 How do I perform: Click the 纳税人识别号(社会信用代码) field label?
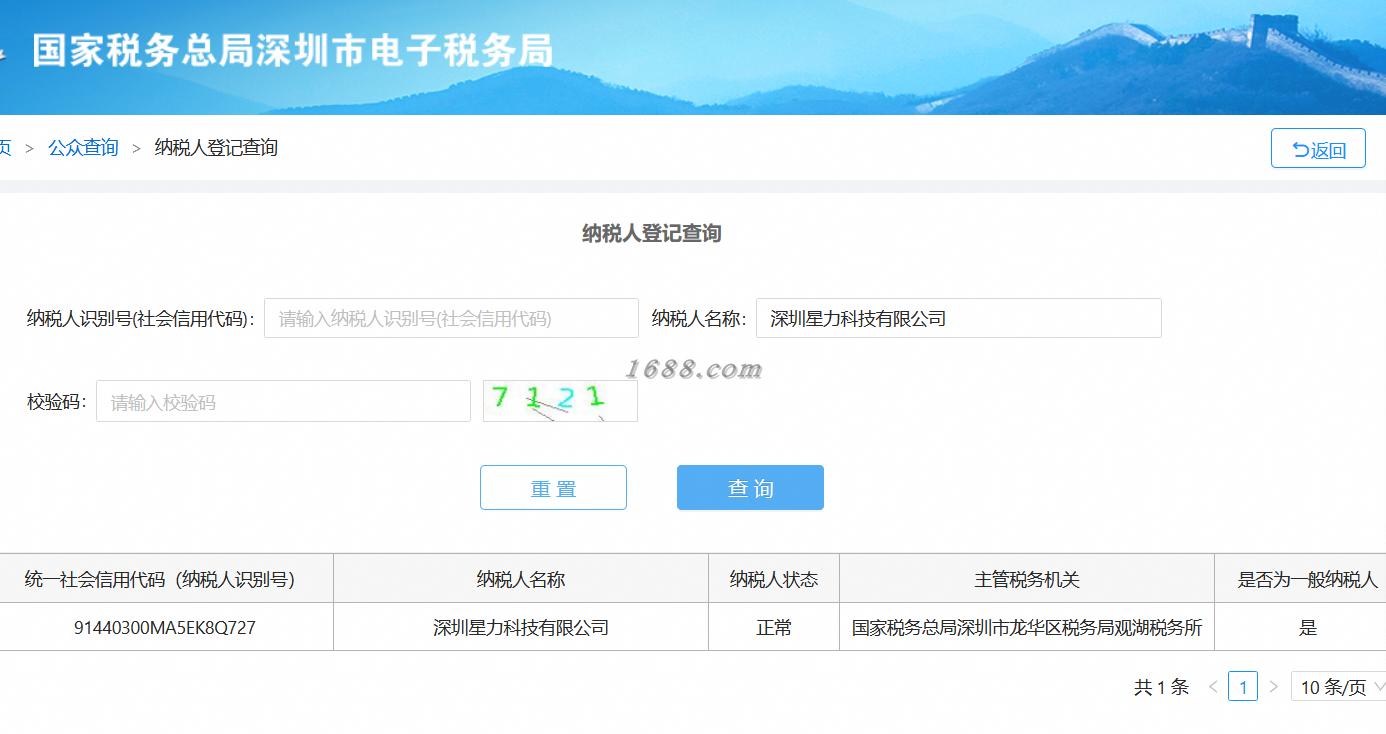(141, 319)
